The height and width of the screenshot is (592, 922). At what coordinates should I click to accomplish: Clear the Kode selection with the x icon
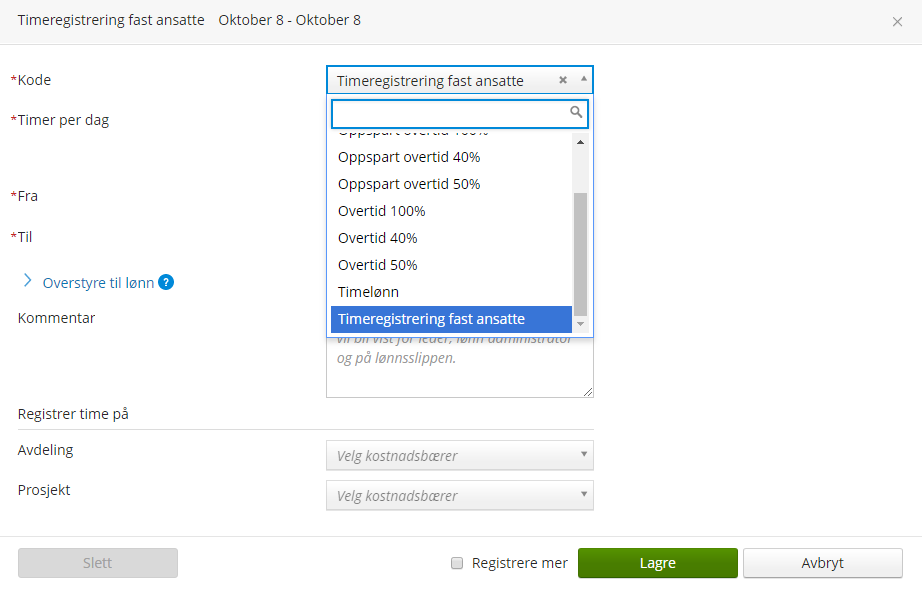[563, 80]
